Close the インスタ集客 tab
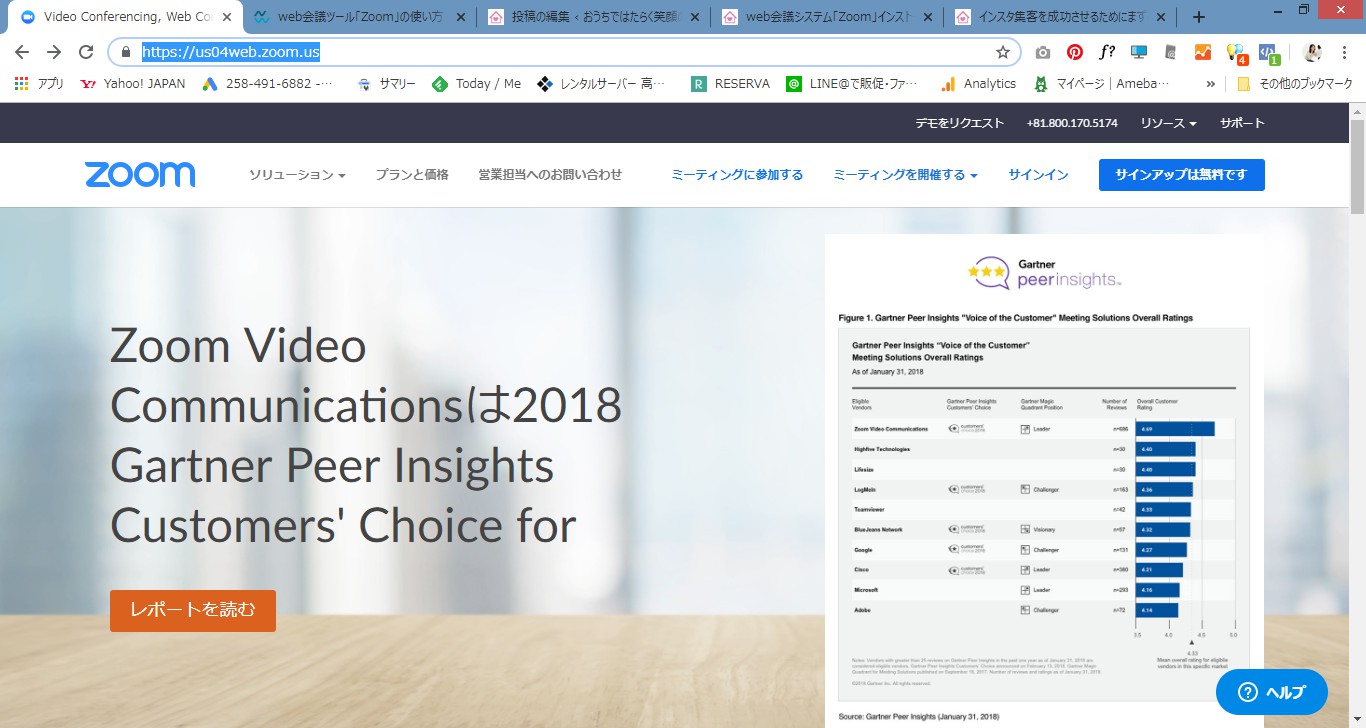The width and height of the screenshot is (1366, 728). pos(1162,17)
